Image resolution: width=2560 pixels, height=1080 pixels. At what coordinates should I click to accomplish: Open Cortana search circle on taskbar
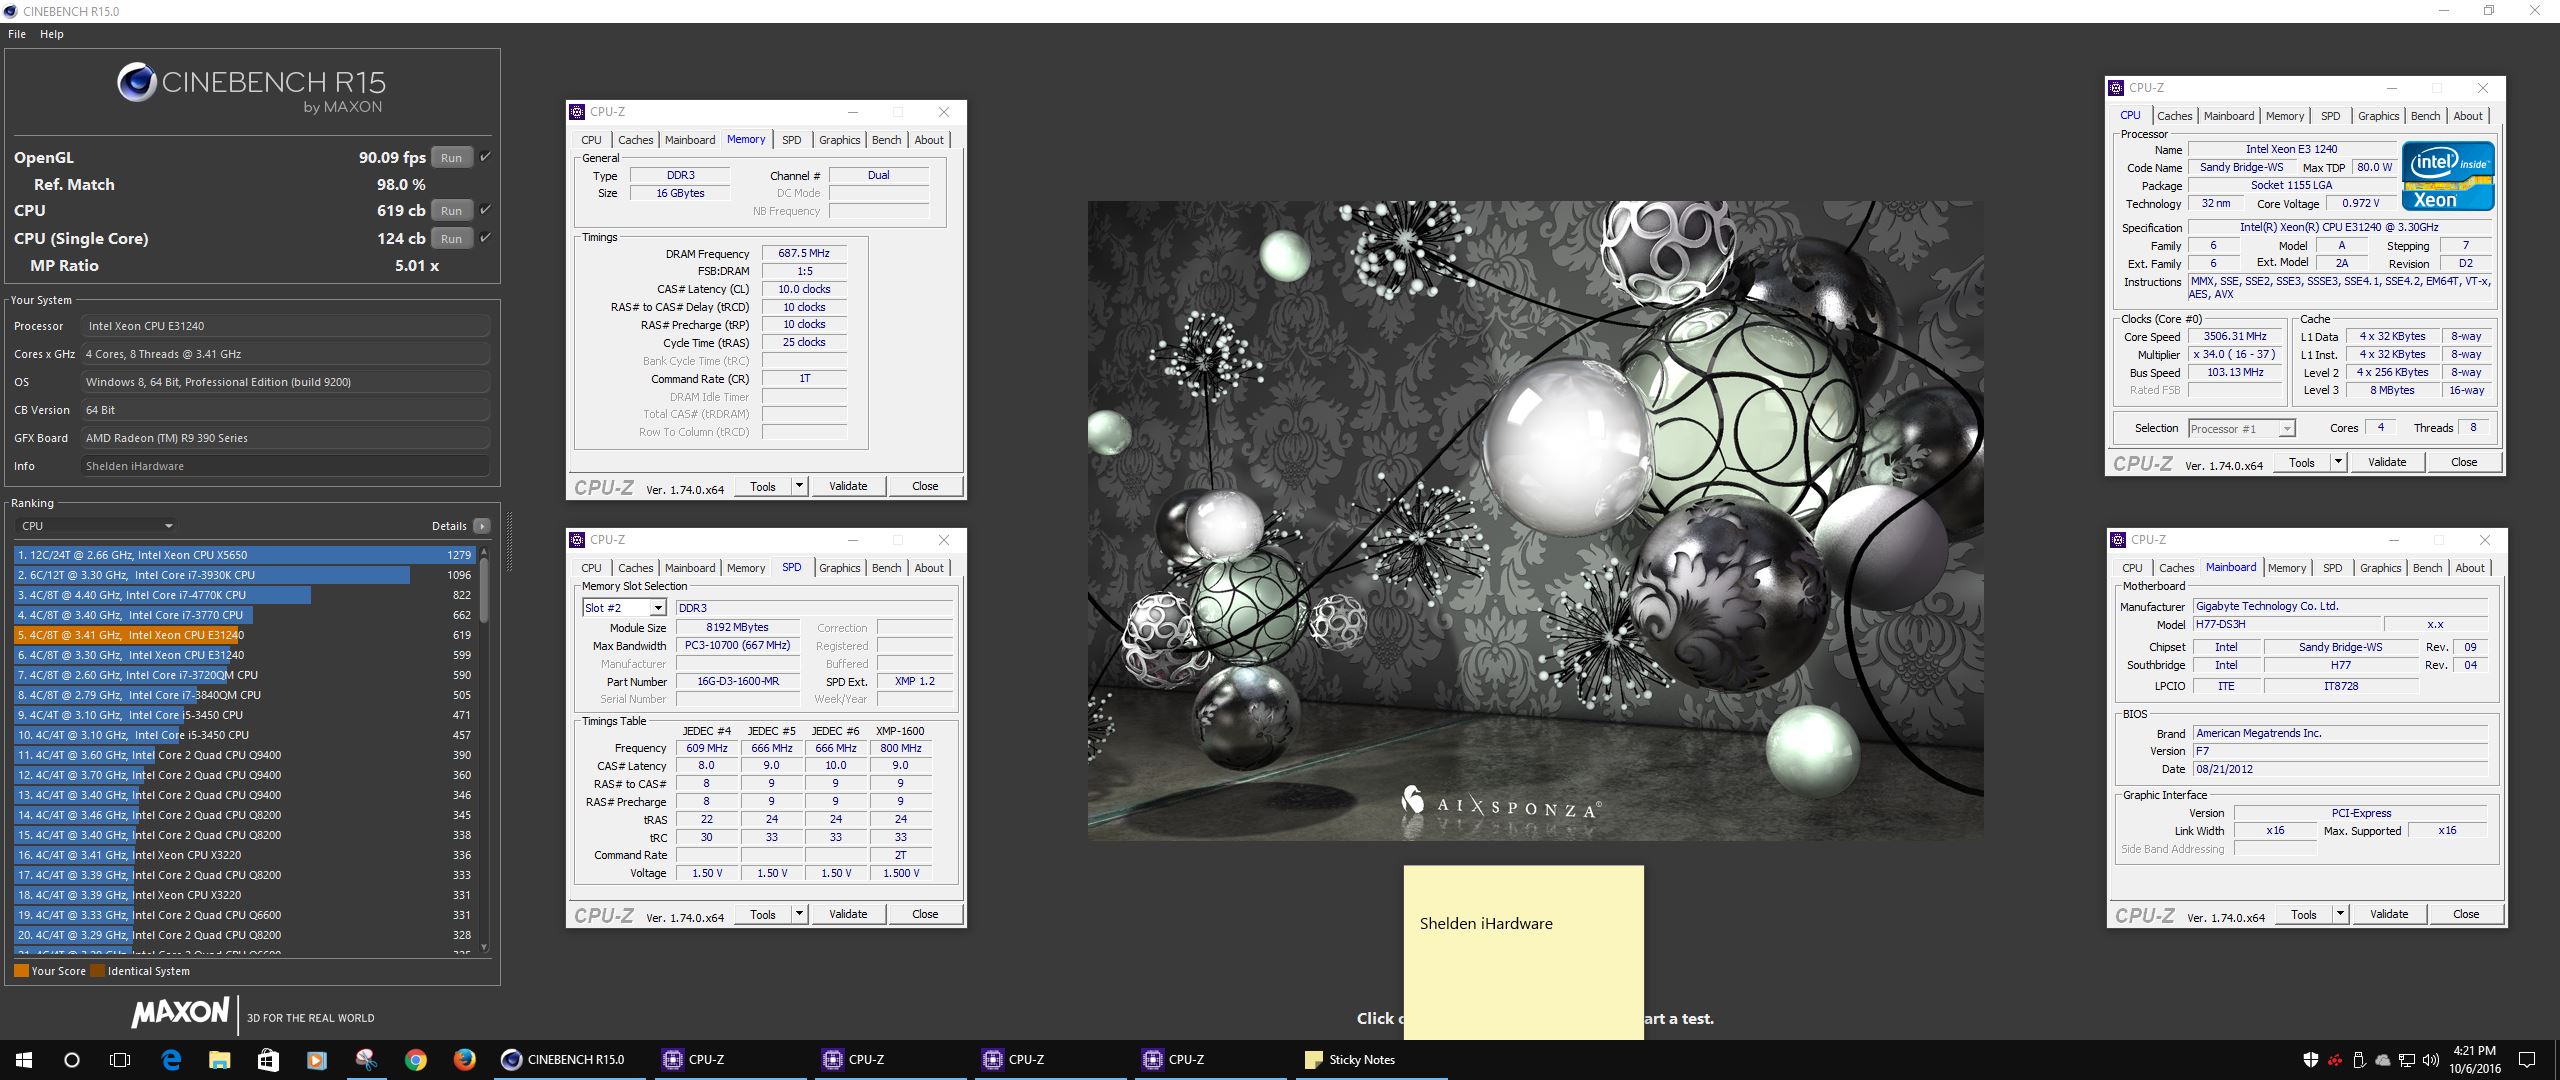click(x=72, y=1060)
